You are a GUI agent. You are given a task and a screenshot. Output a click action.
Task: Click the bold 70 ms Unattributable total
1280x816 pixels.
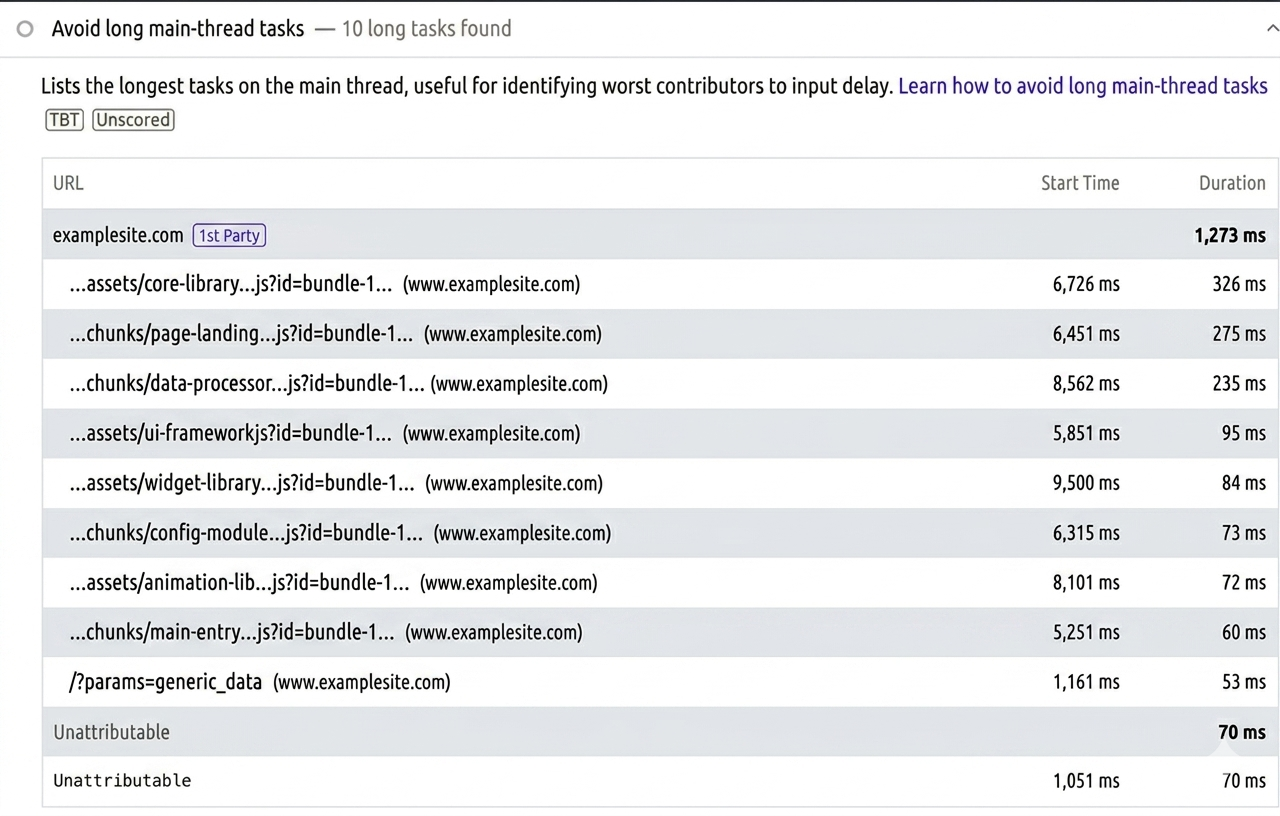[x=1242, y=732]
